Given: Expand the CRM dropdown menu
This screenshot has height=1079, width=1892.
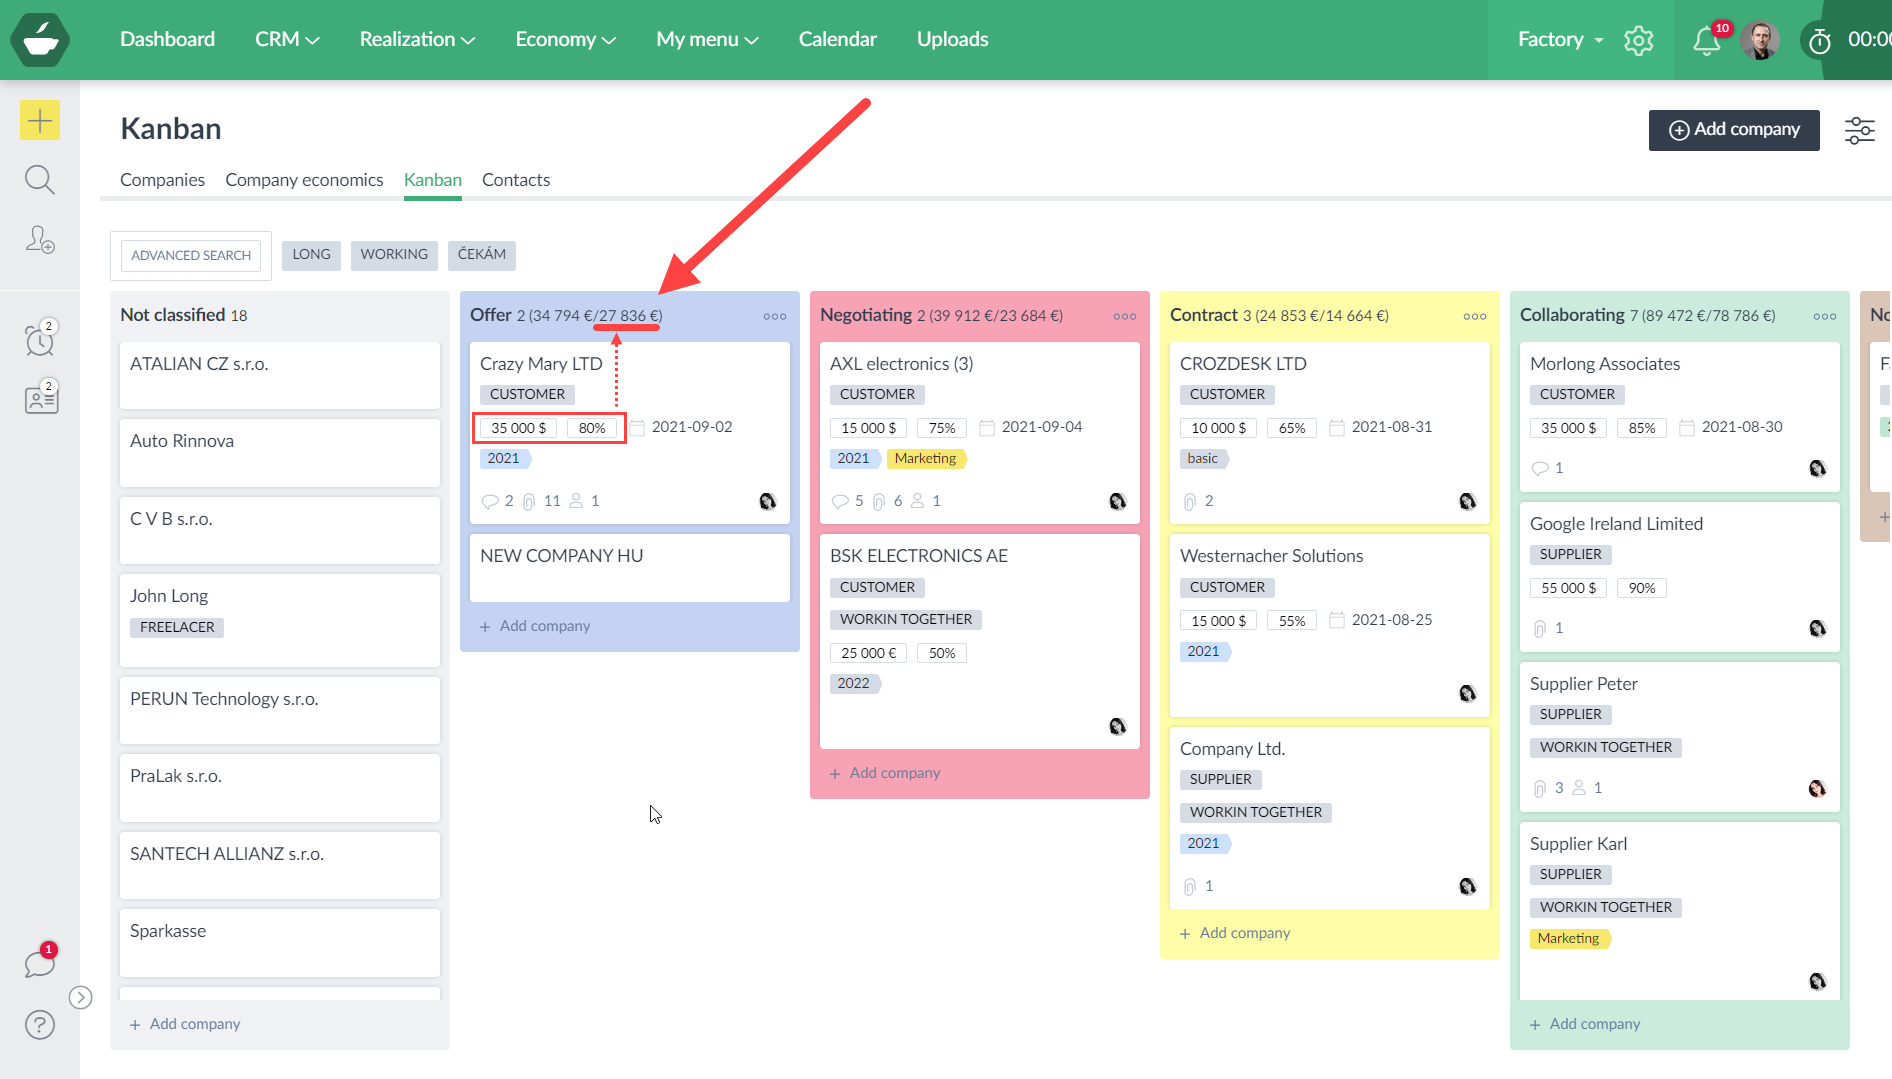Looking at the screenshot, I should (286, 40).
